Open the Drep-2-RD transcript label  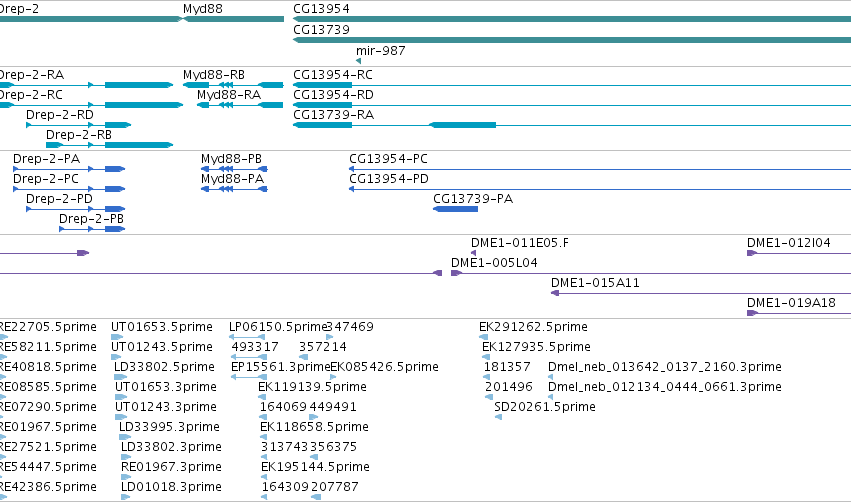click(60, 115)
